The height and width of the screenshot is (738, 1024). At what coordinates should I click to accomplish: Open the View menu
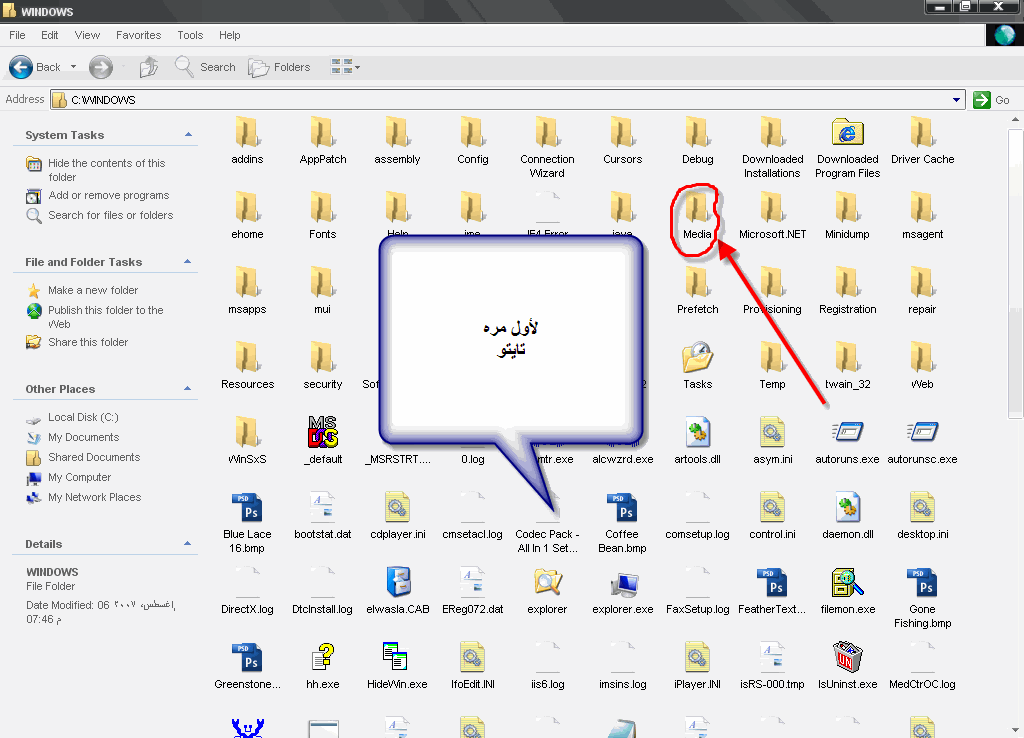click(x=87, y=35)
